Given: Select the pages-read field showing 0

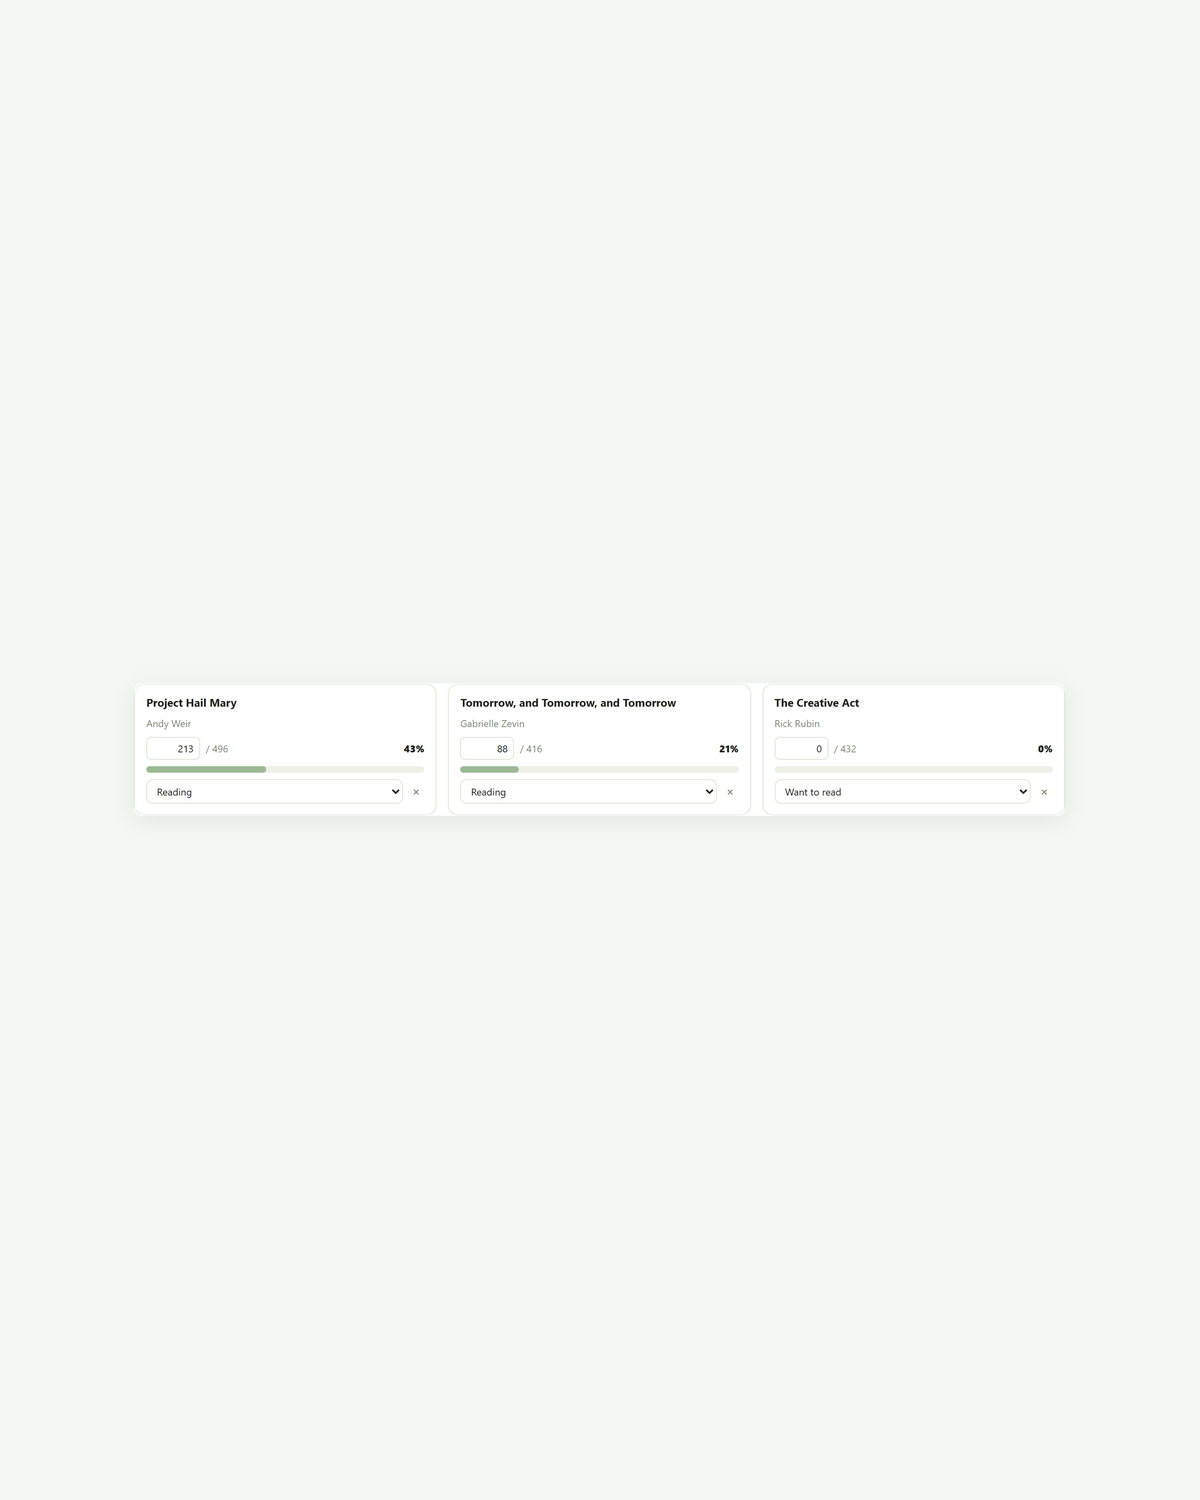Looking at the screenshot, I should pos(801,749).
